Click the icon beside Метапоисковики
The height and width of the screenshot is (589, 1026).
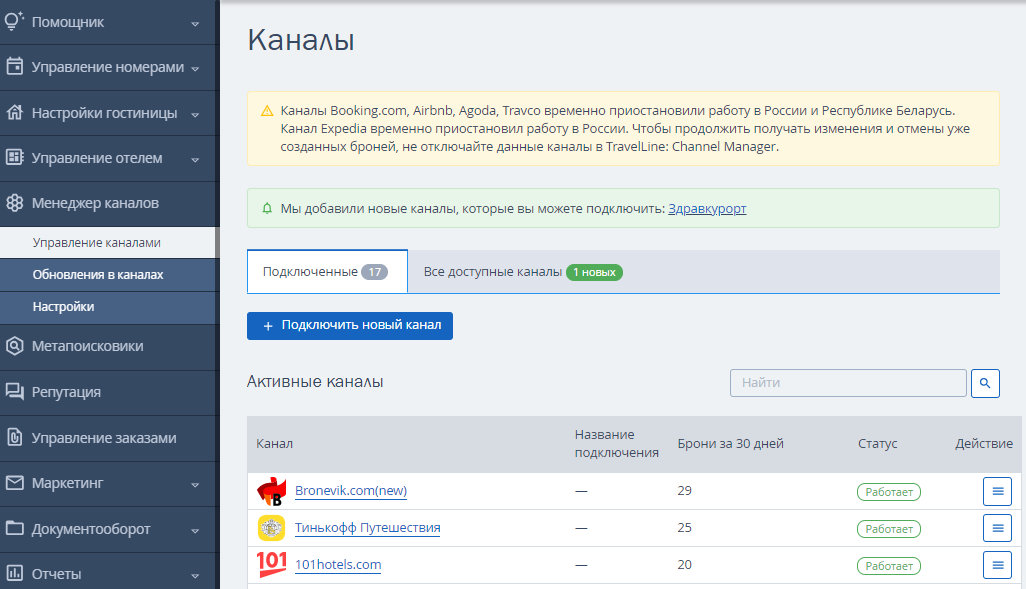point(14,346)
